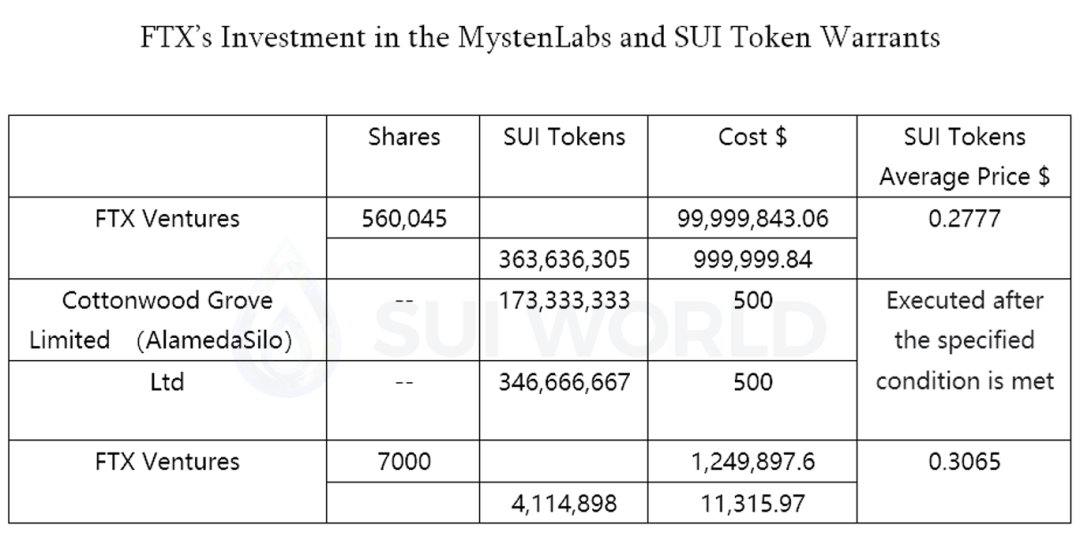The height and width of the screenshot is (533, 1080).
Task: Select the Shares column header
Action: point(404,137)
